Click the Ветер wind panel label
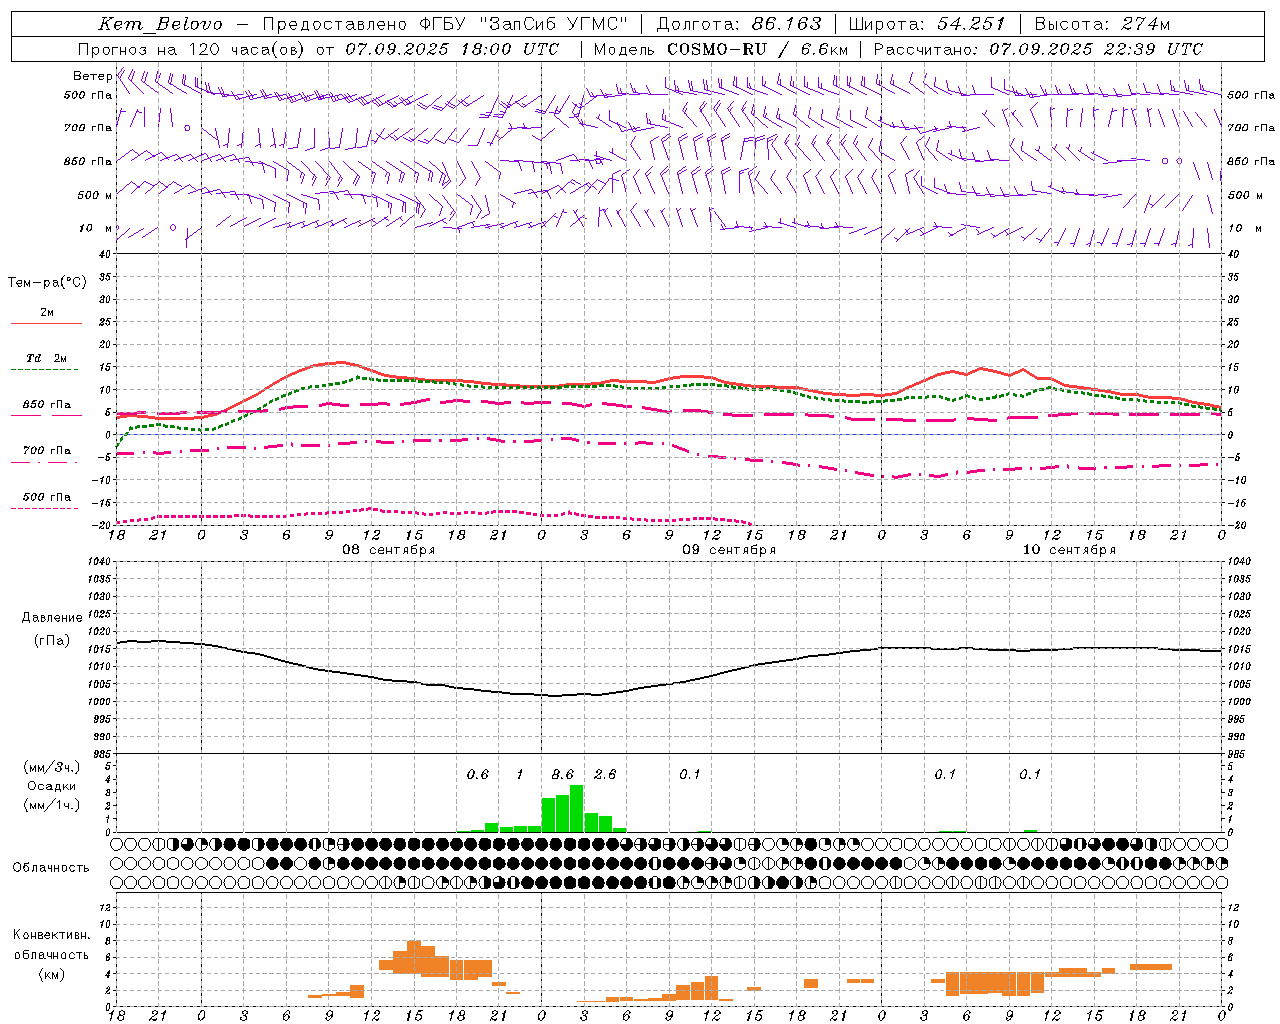The height and width of the screenshot is (1024, 1280). pos(92,76)
